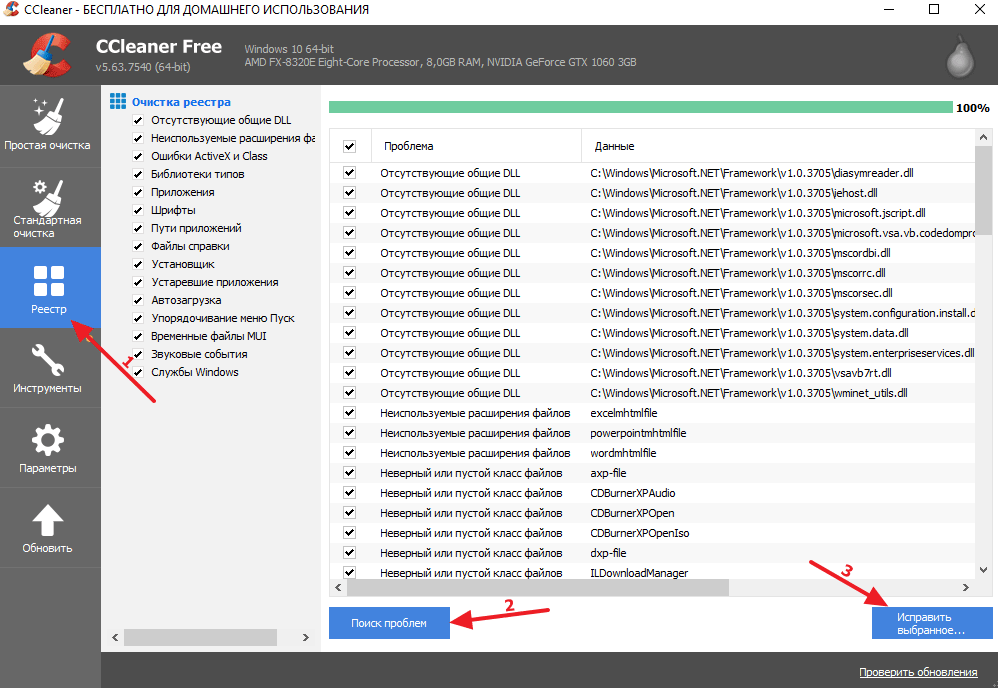Uncheck the dxp-file result row
This screenshot has height=688, width=998.
349,553
